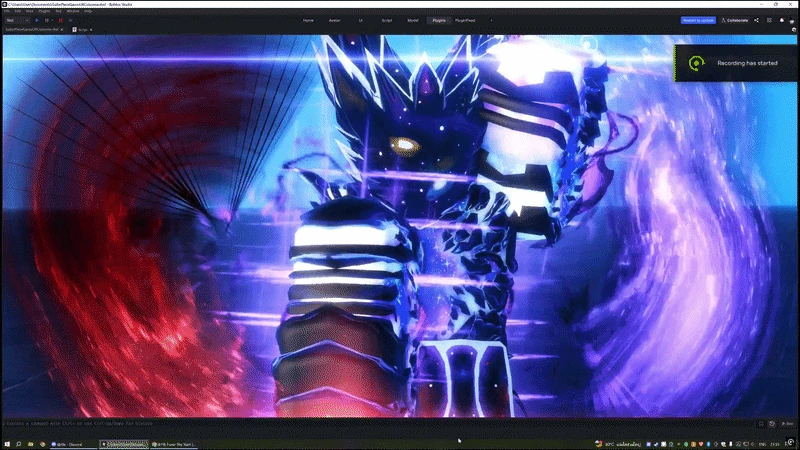The height and width of the screenshot is (450, 800).
Task: Open the View menu
Action: 30,11
